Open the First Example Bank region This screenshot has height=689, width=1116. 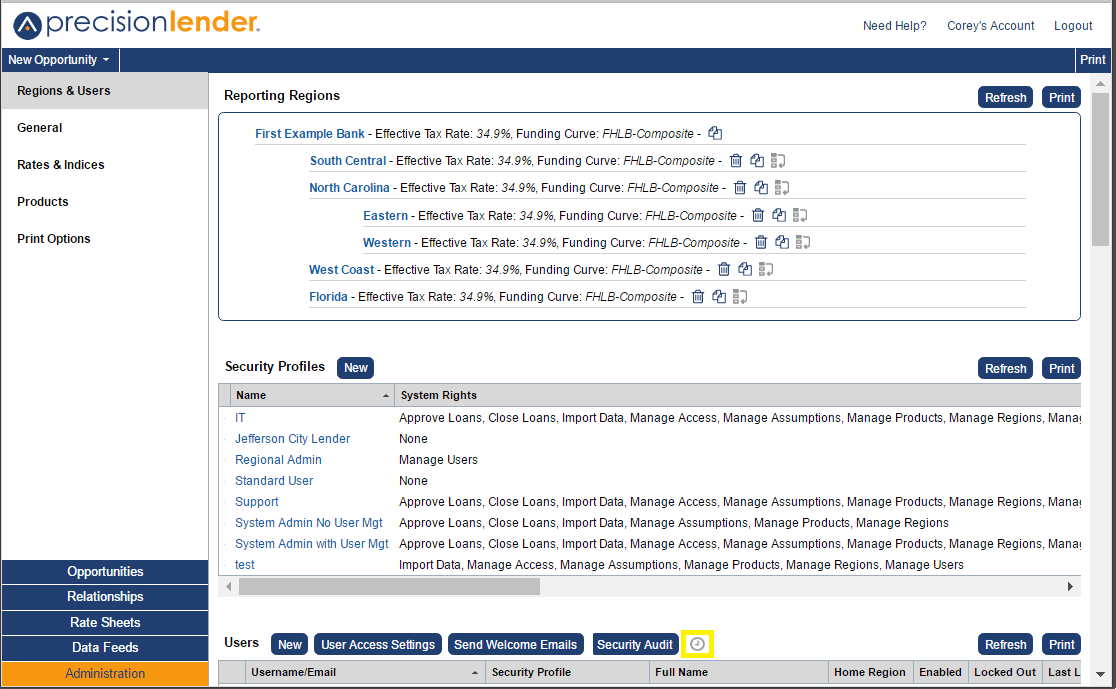coord(310,133)
